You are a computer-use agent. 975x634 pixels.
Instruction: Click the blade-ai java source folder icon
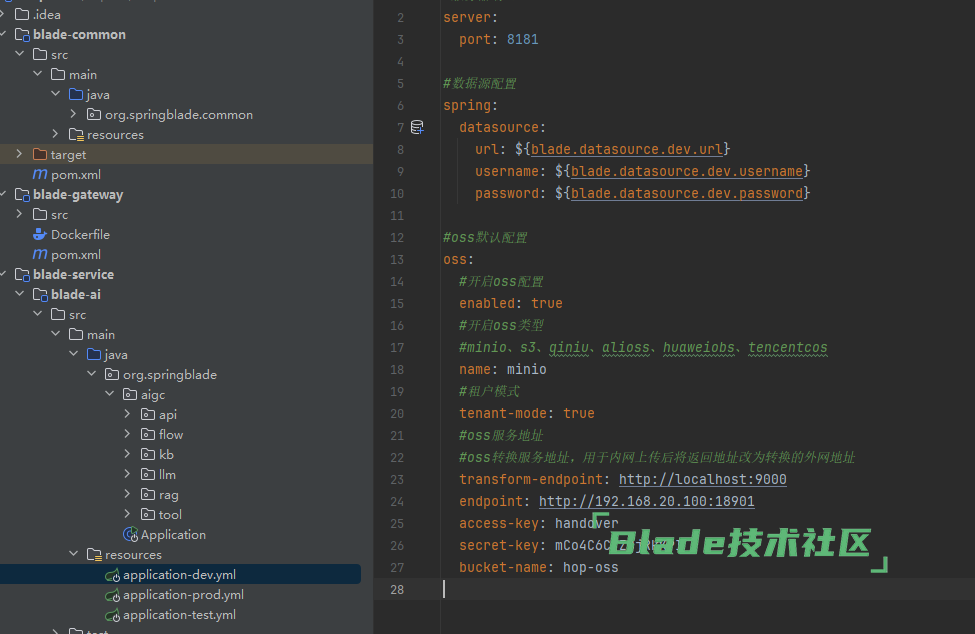95,354
